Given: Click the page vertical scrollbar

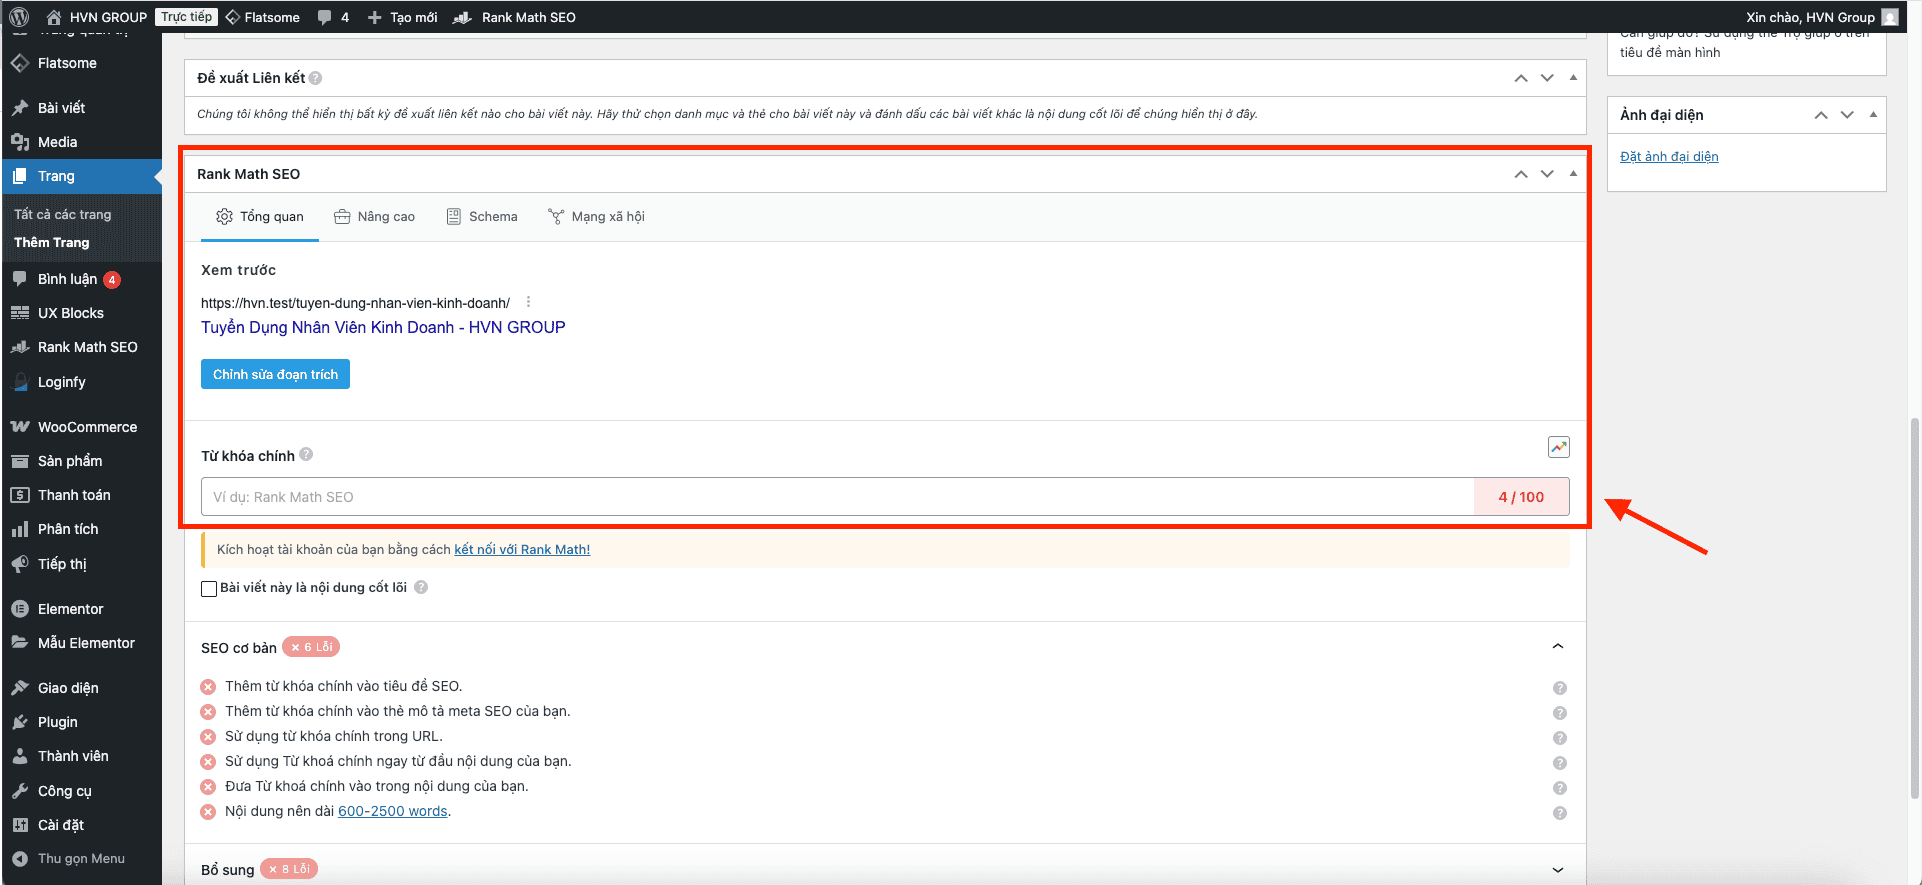Looking at the screenshot, I should pos(1914,608).
